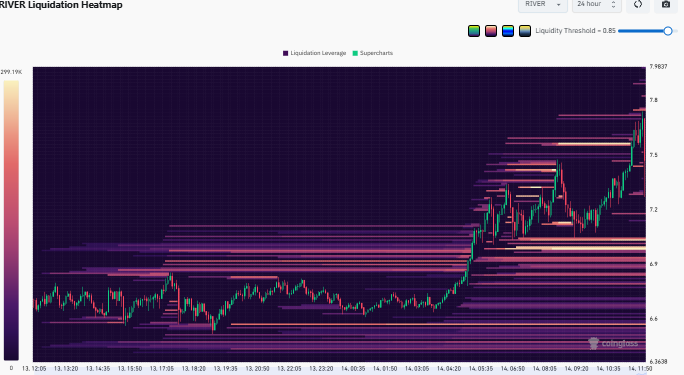Change the 24 hour timeframe selector
Viewport: 684px width, 375px height.
pyautogui.click(x=596, y=4)
